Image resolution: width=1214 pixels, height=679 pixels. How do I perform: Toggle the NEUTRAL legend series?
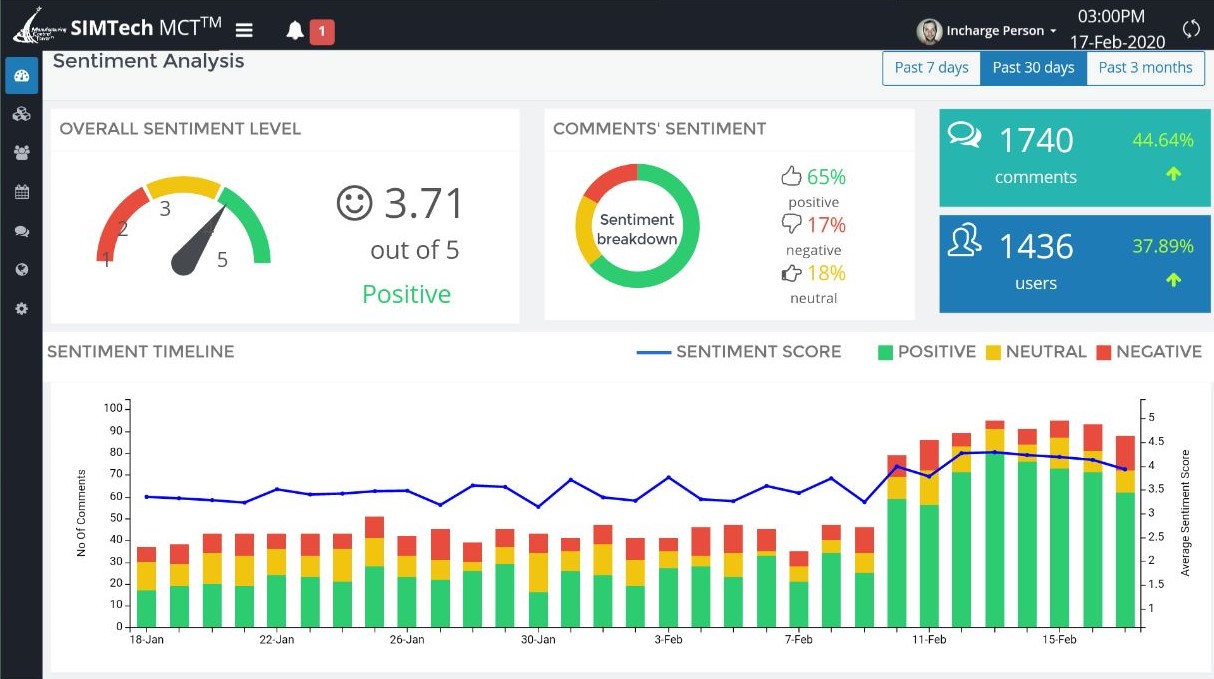tap(1035, 352)
